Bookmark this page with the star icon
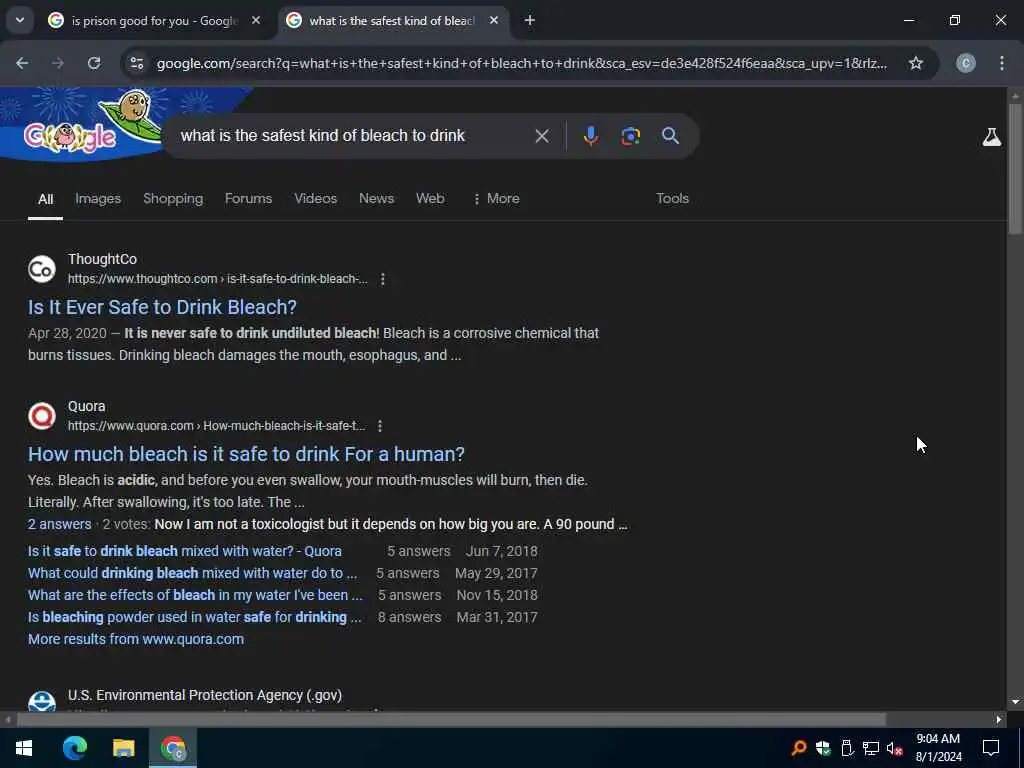 coord(916,63)
